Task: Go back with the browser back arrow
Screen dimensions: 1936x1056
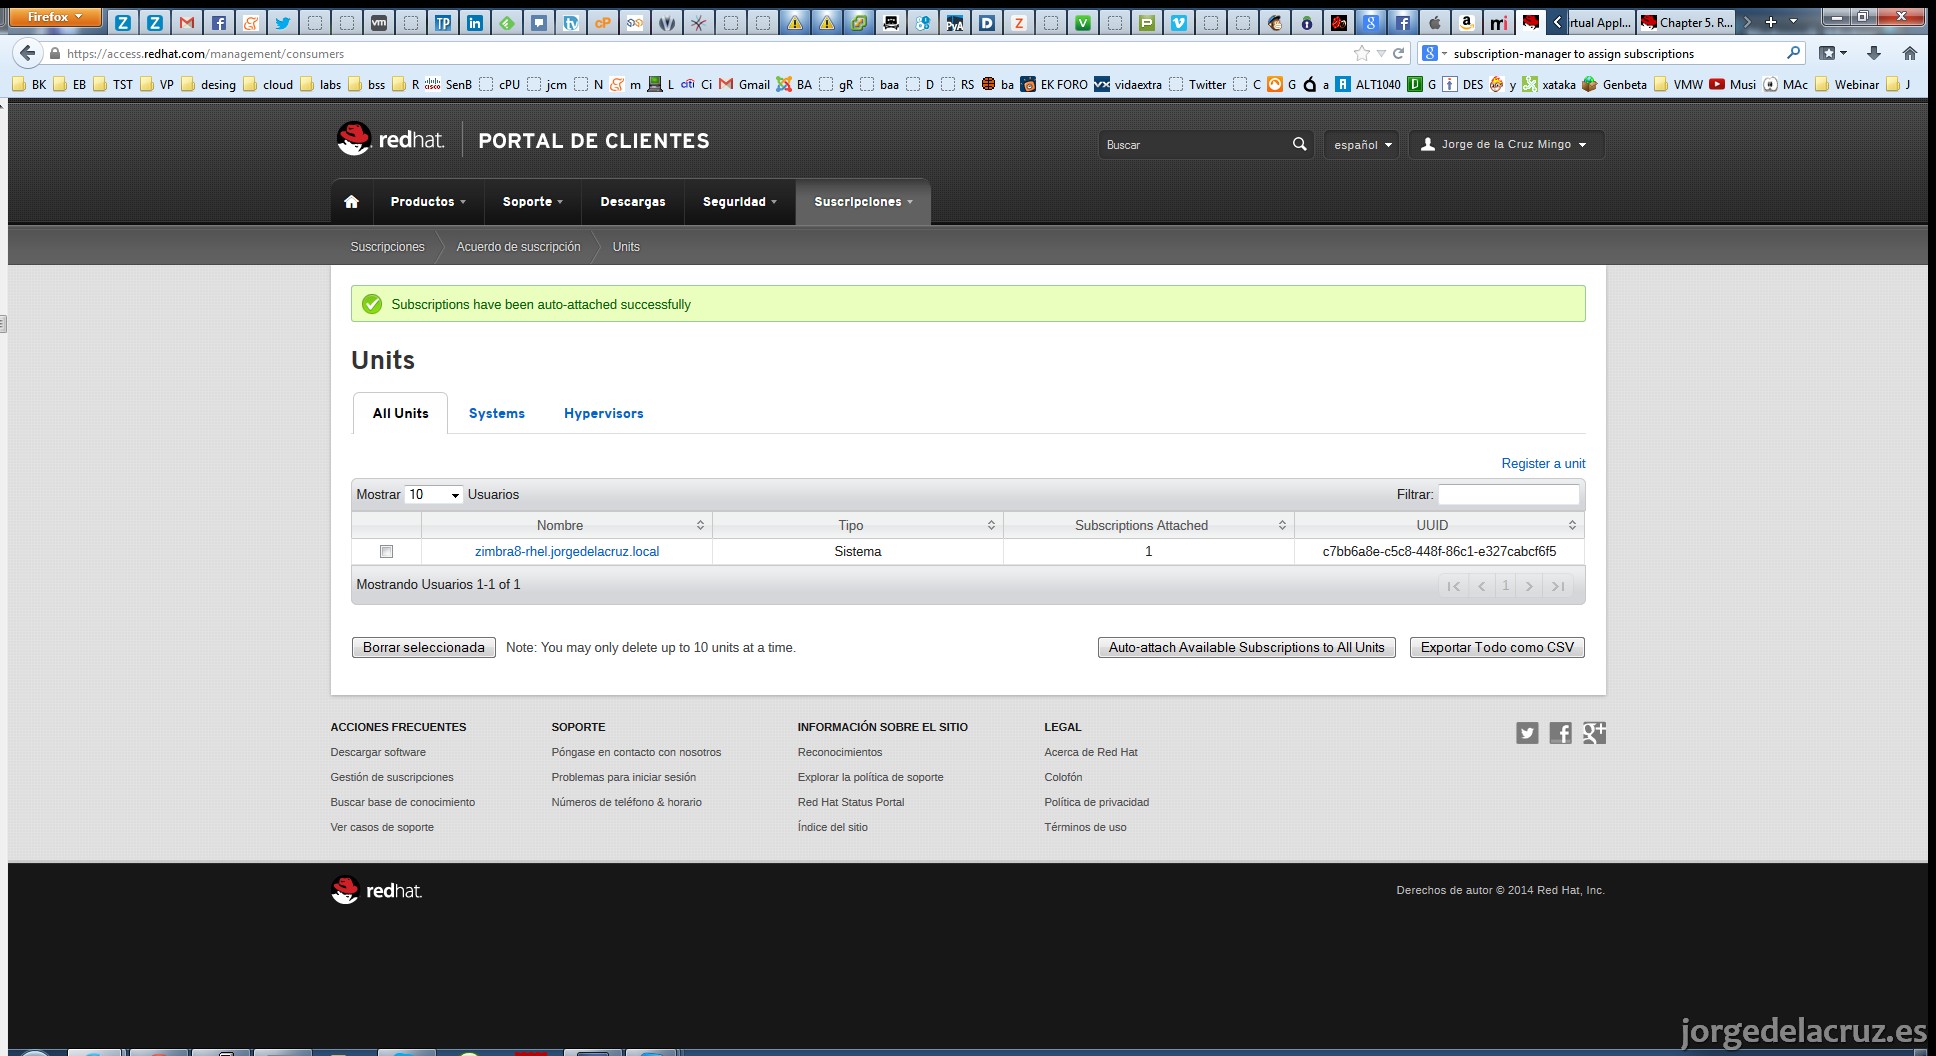Action: pos(28,53)
